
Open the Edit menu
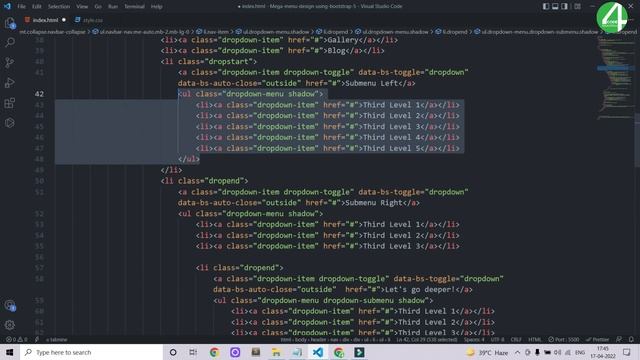click(x=37, y=7)
